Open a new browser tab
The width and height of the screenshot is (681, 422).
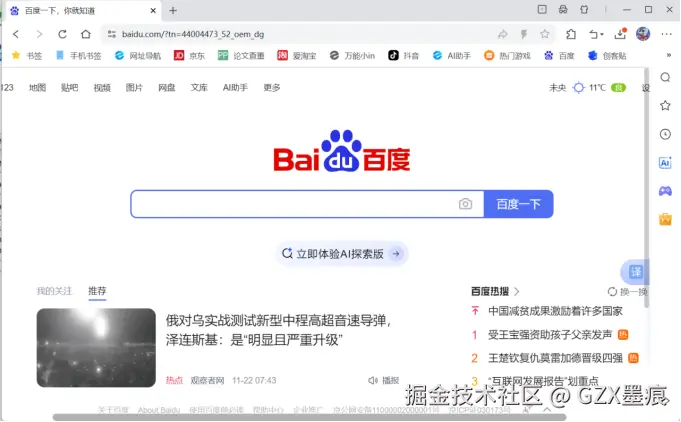[173, 10]
